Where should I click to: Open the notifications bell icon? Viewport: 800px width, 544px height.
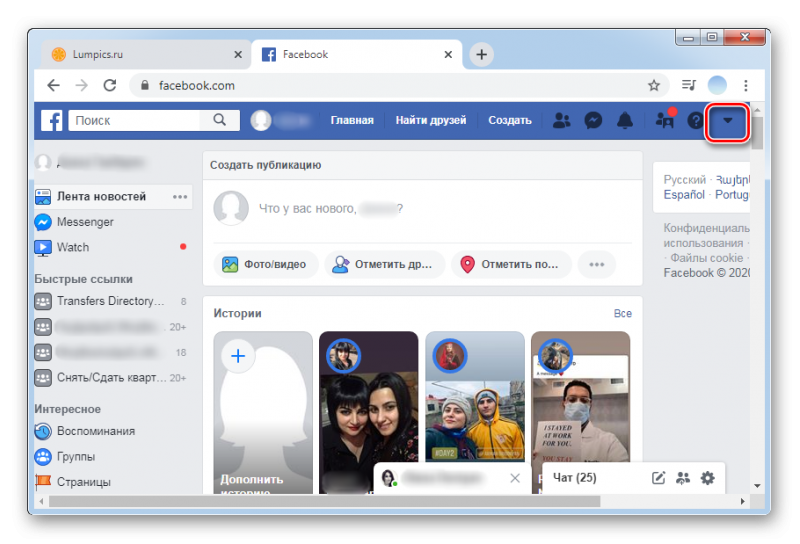coord(625,120)
